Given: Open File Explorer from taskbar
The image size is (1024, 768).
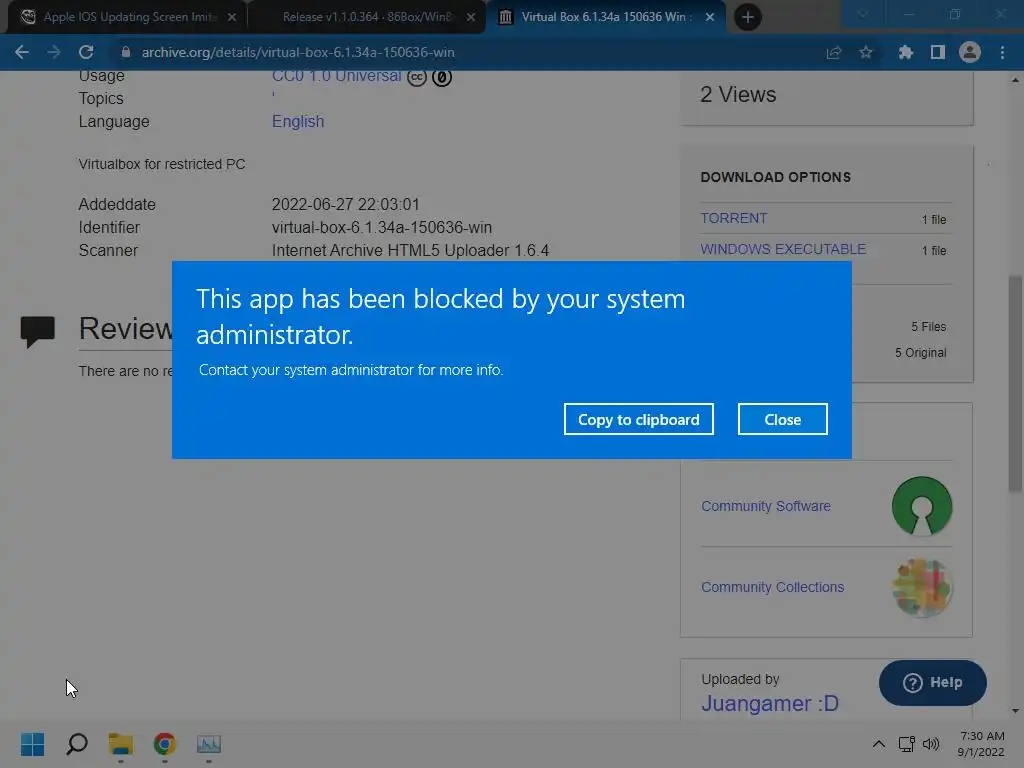Looking at the screenshot, I should tap(121, 744).
